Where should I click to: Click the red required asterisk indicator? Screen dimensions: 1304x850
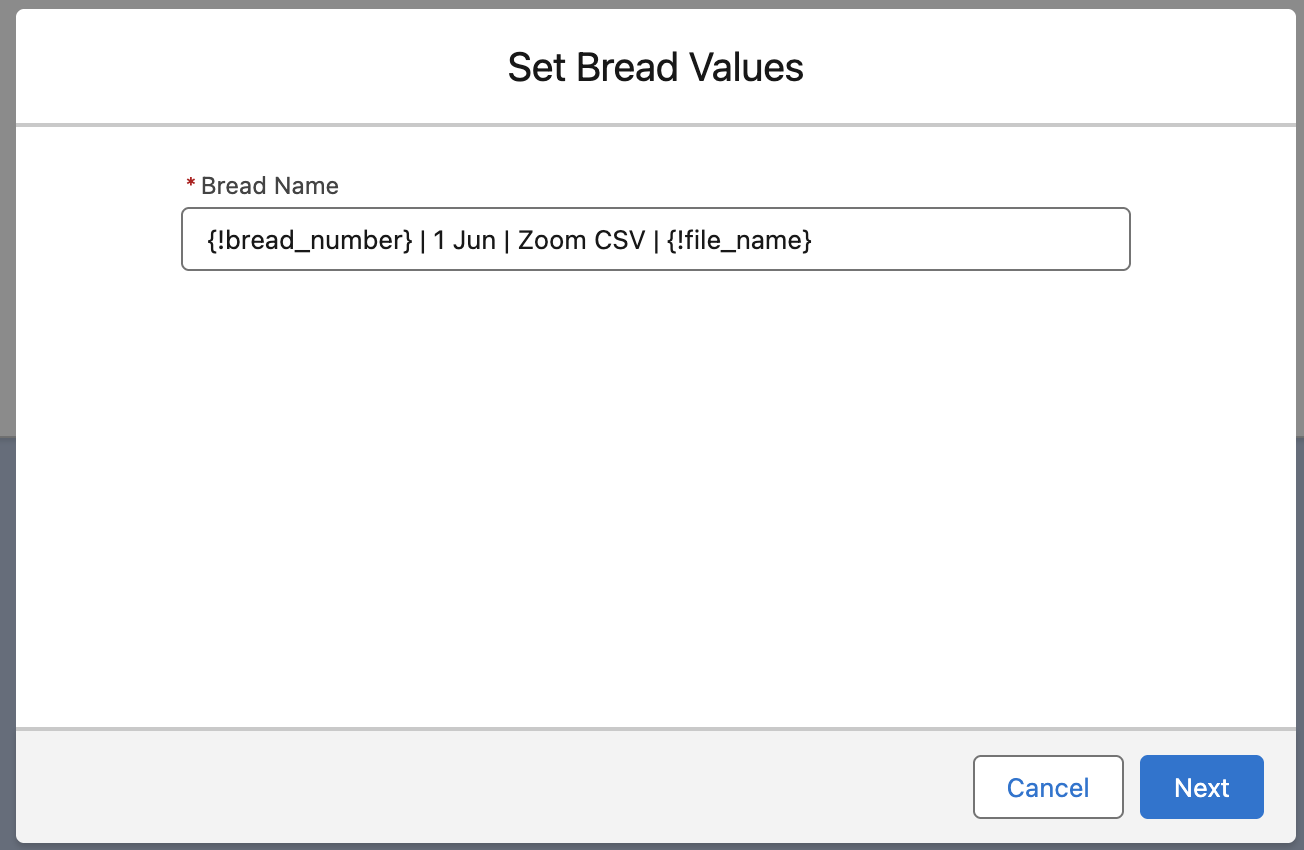(x=190, y=183)
